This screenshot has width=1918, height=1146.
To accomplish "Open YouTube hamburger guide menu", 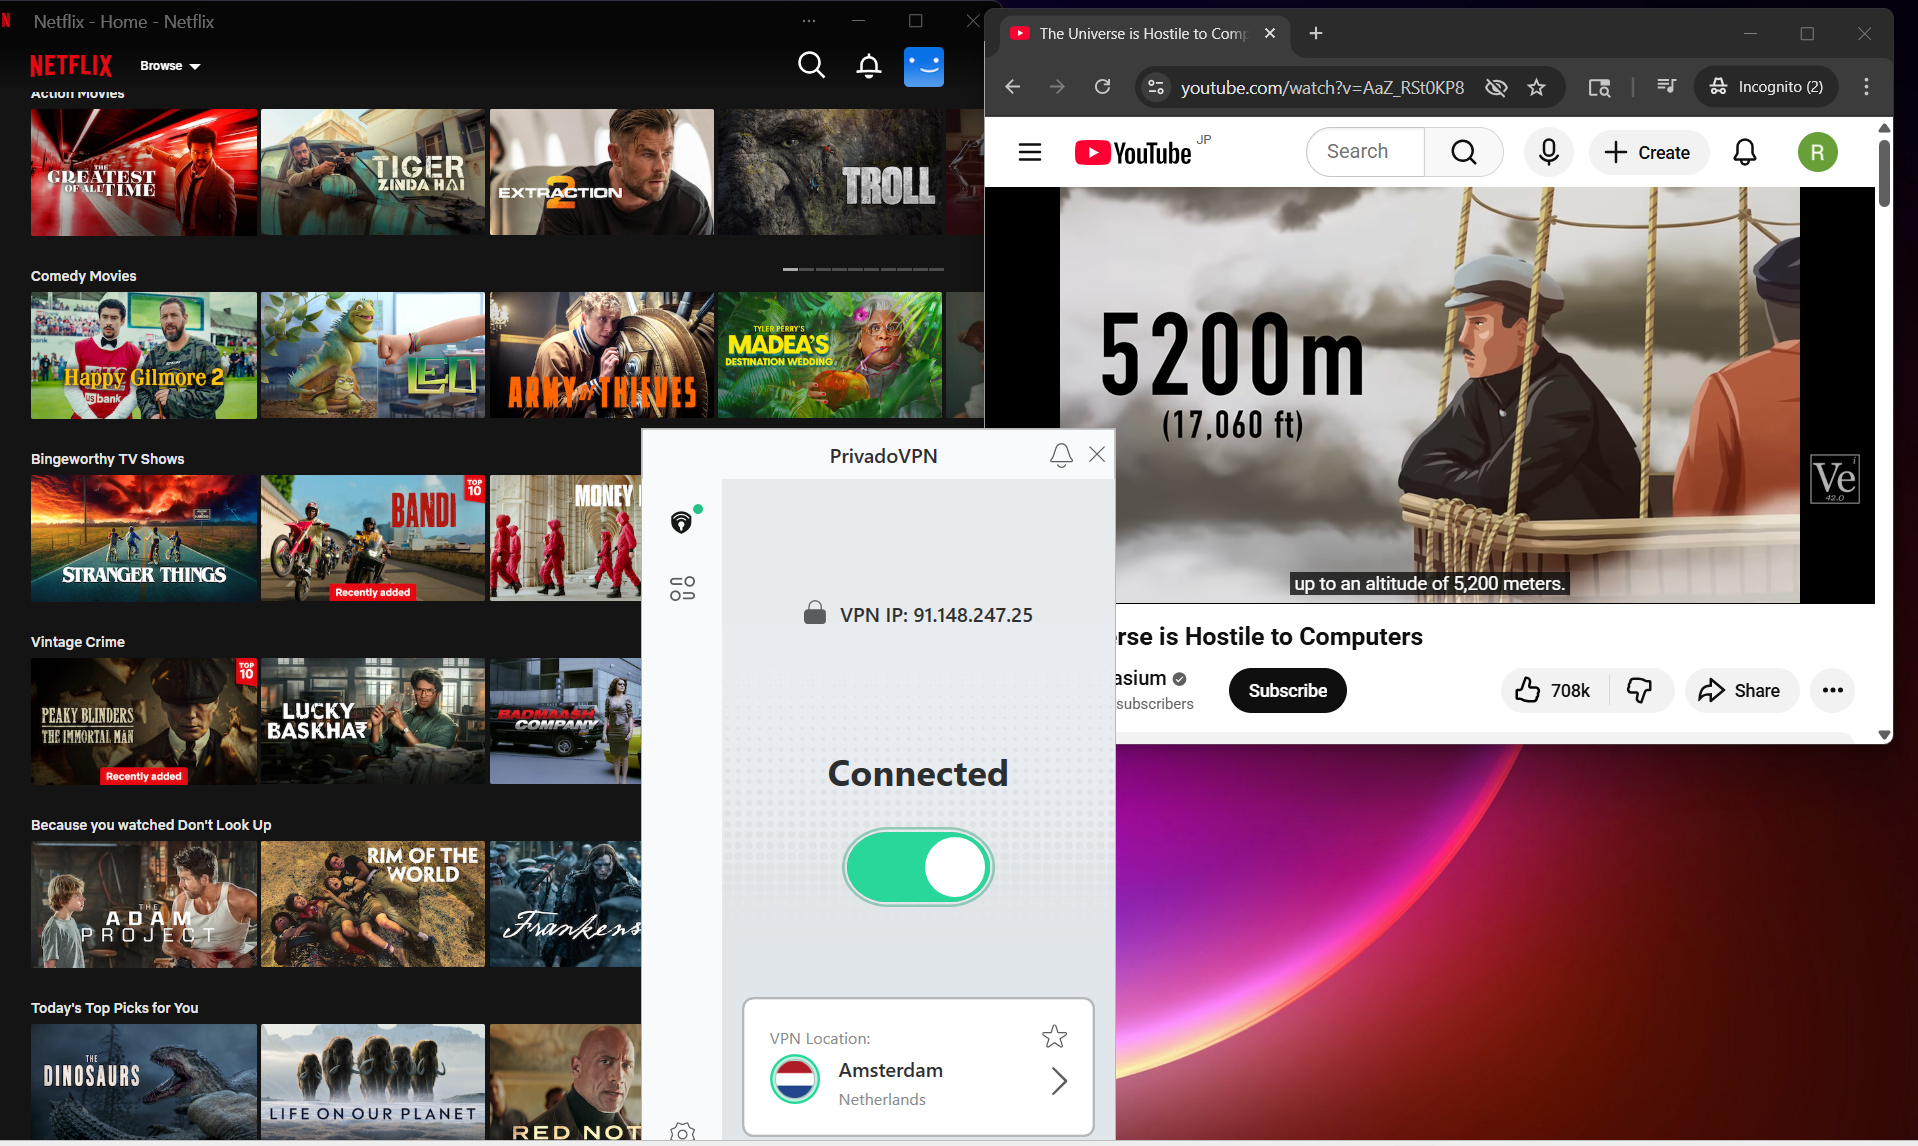I will 1030,152.
